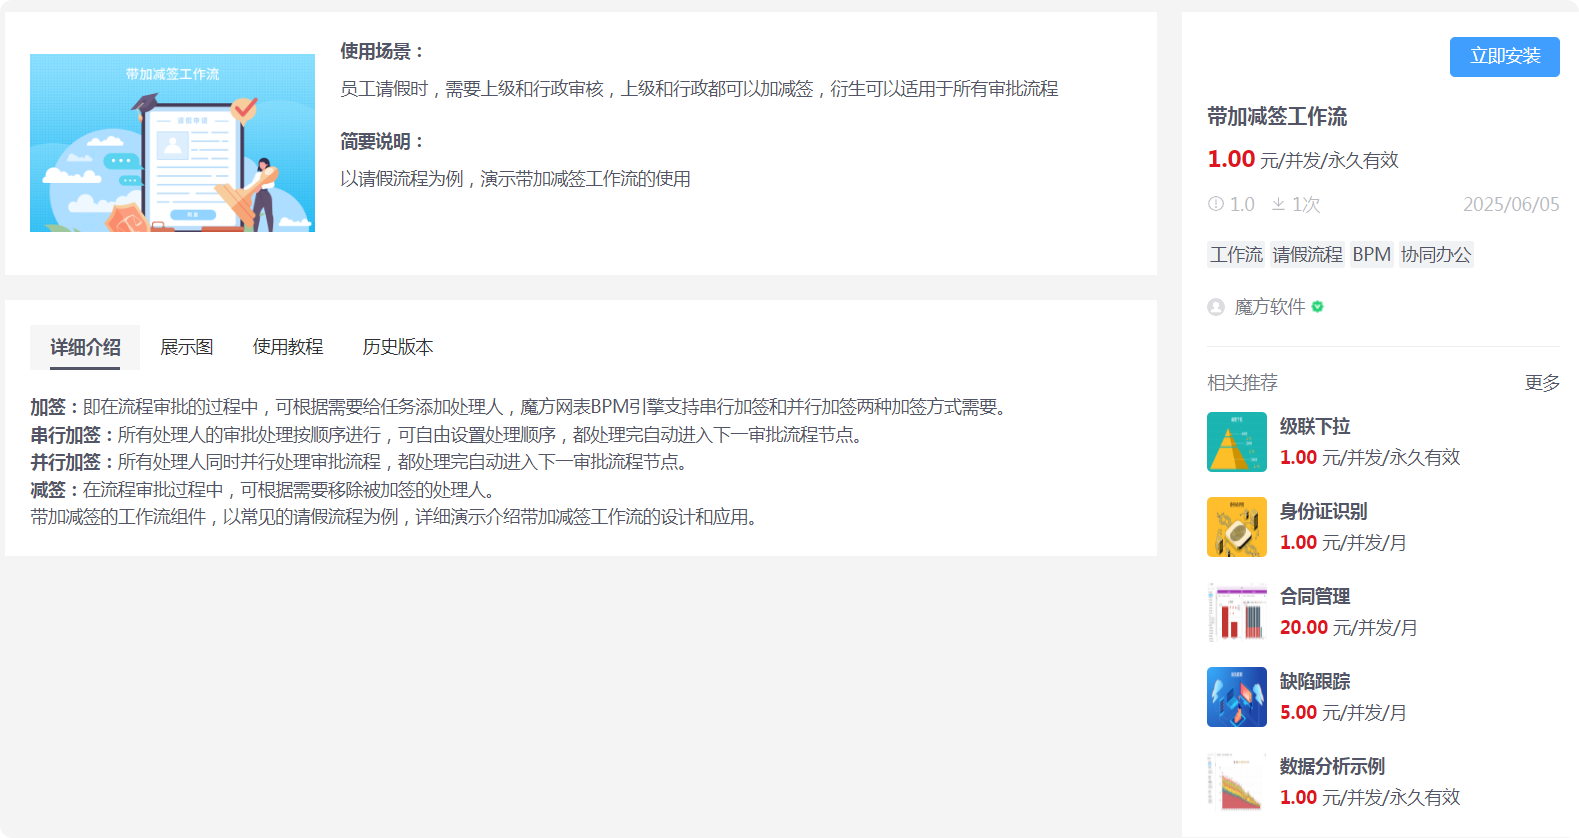Open the 身份证识别 thumbnail icon
The width and height of the screenshot is (1579, 838).
[x=1237, y=527]
